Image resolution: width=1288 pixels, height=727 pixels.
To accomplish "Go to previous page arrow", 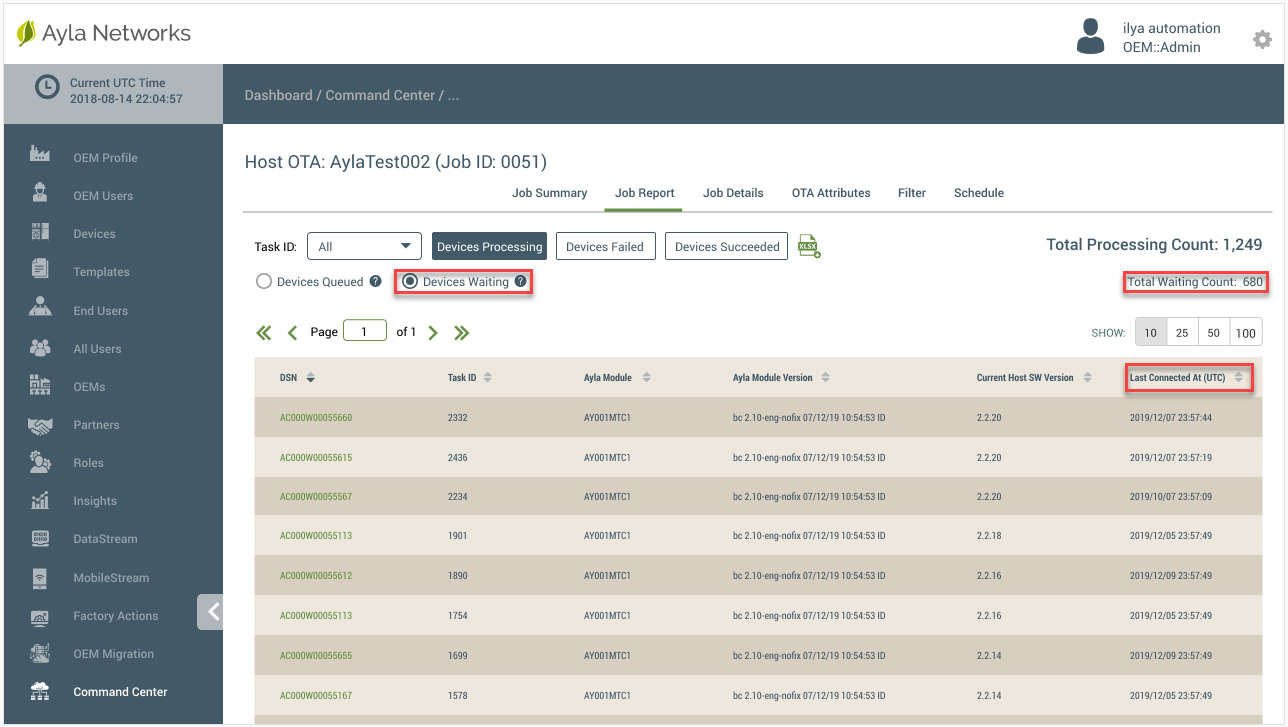I will tap(293, 333).
